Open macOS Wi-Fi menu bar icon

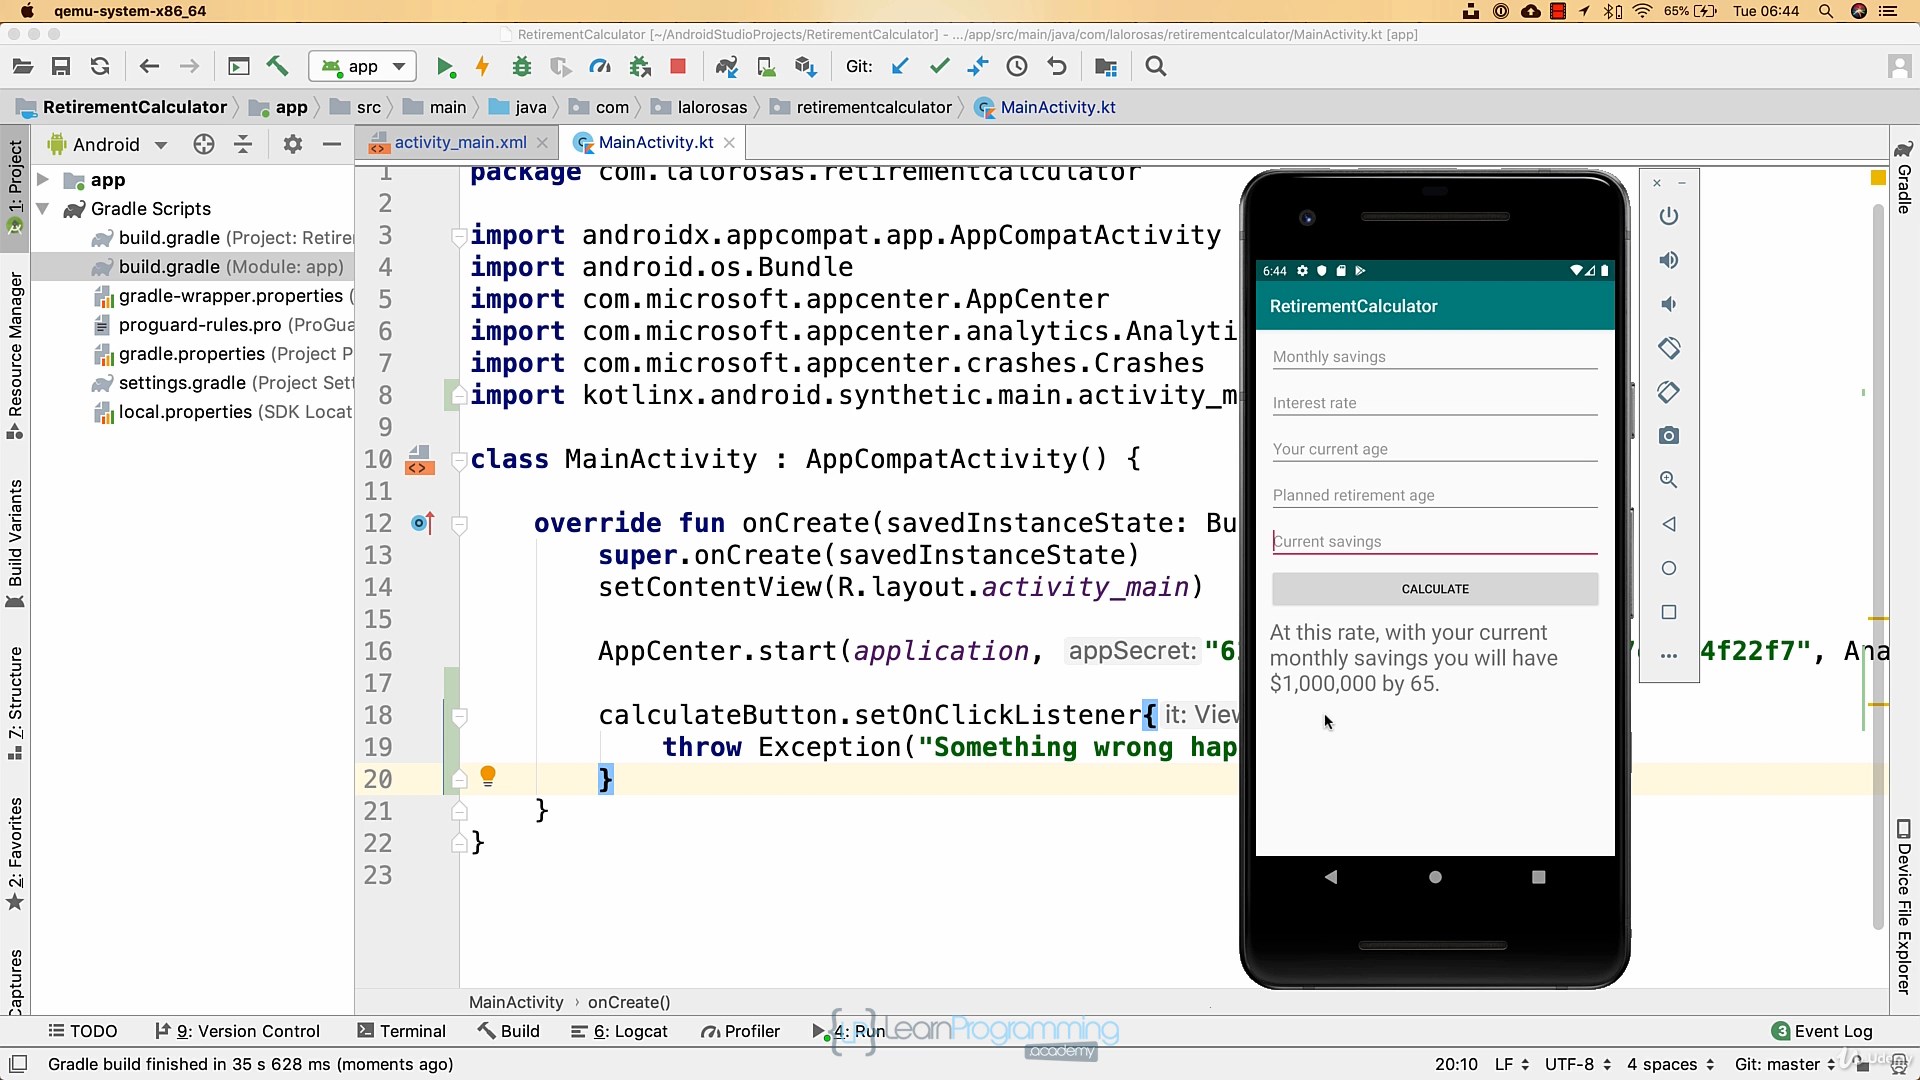[1643, 11]
